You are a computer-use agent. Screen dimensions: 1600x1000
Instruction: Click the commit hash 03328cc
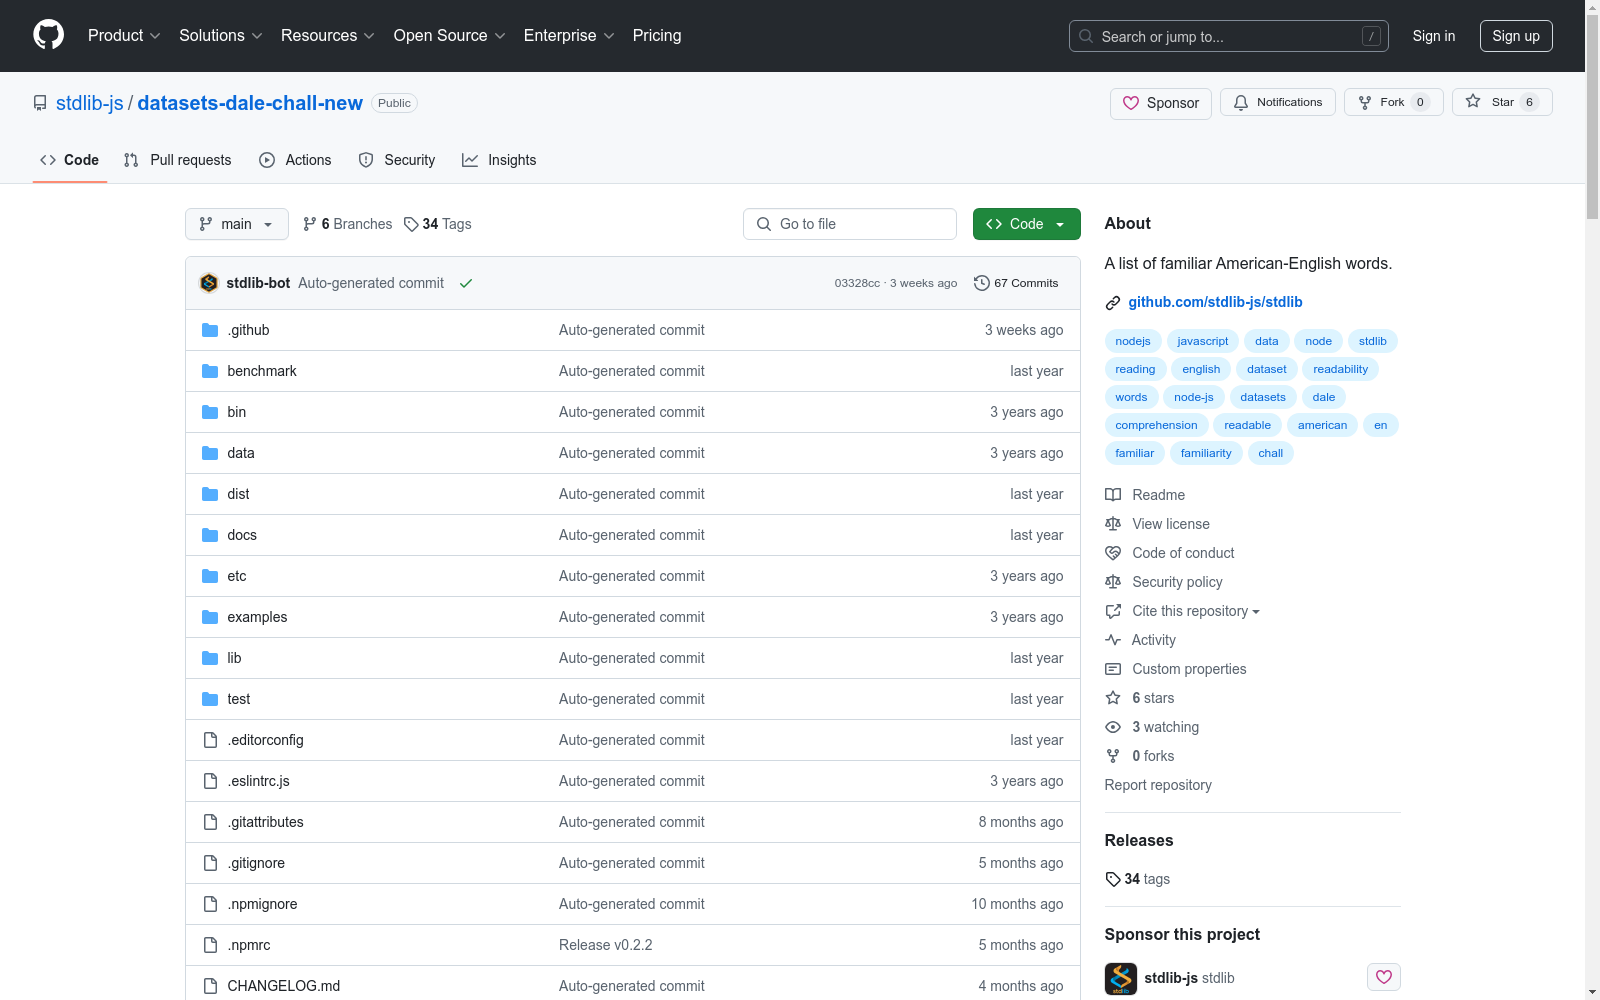[857, 283]
